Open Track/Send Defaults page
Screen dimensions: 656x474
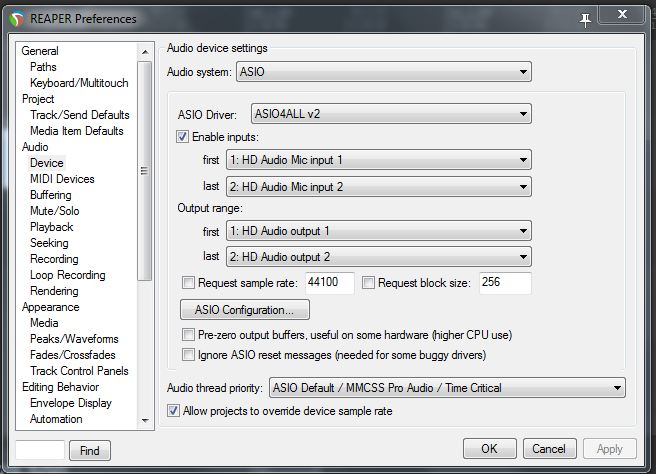(x=79, y=115)
